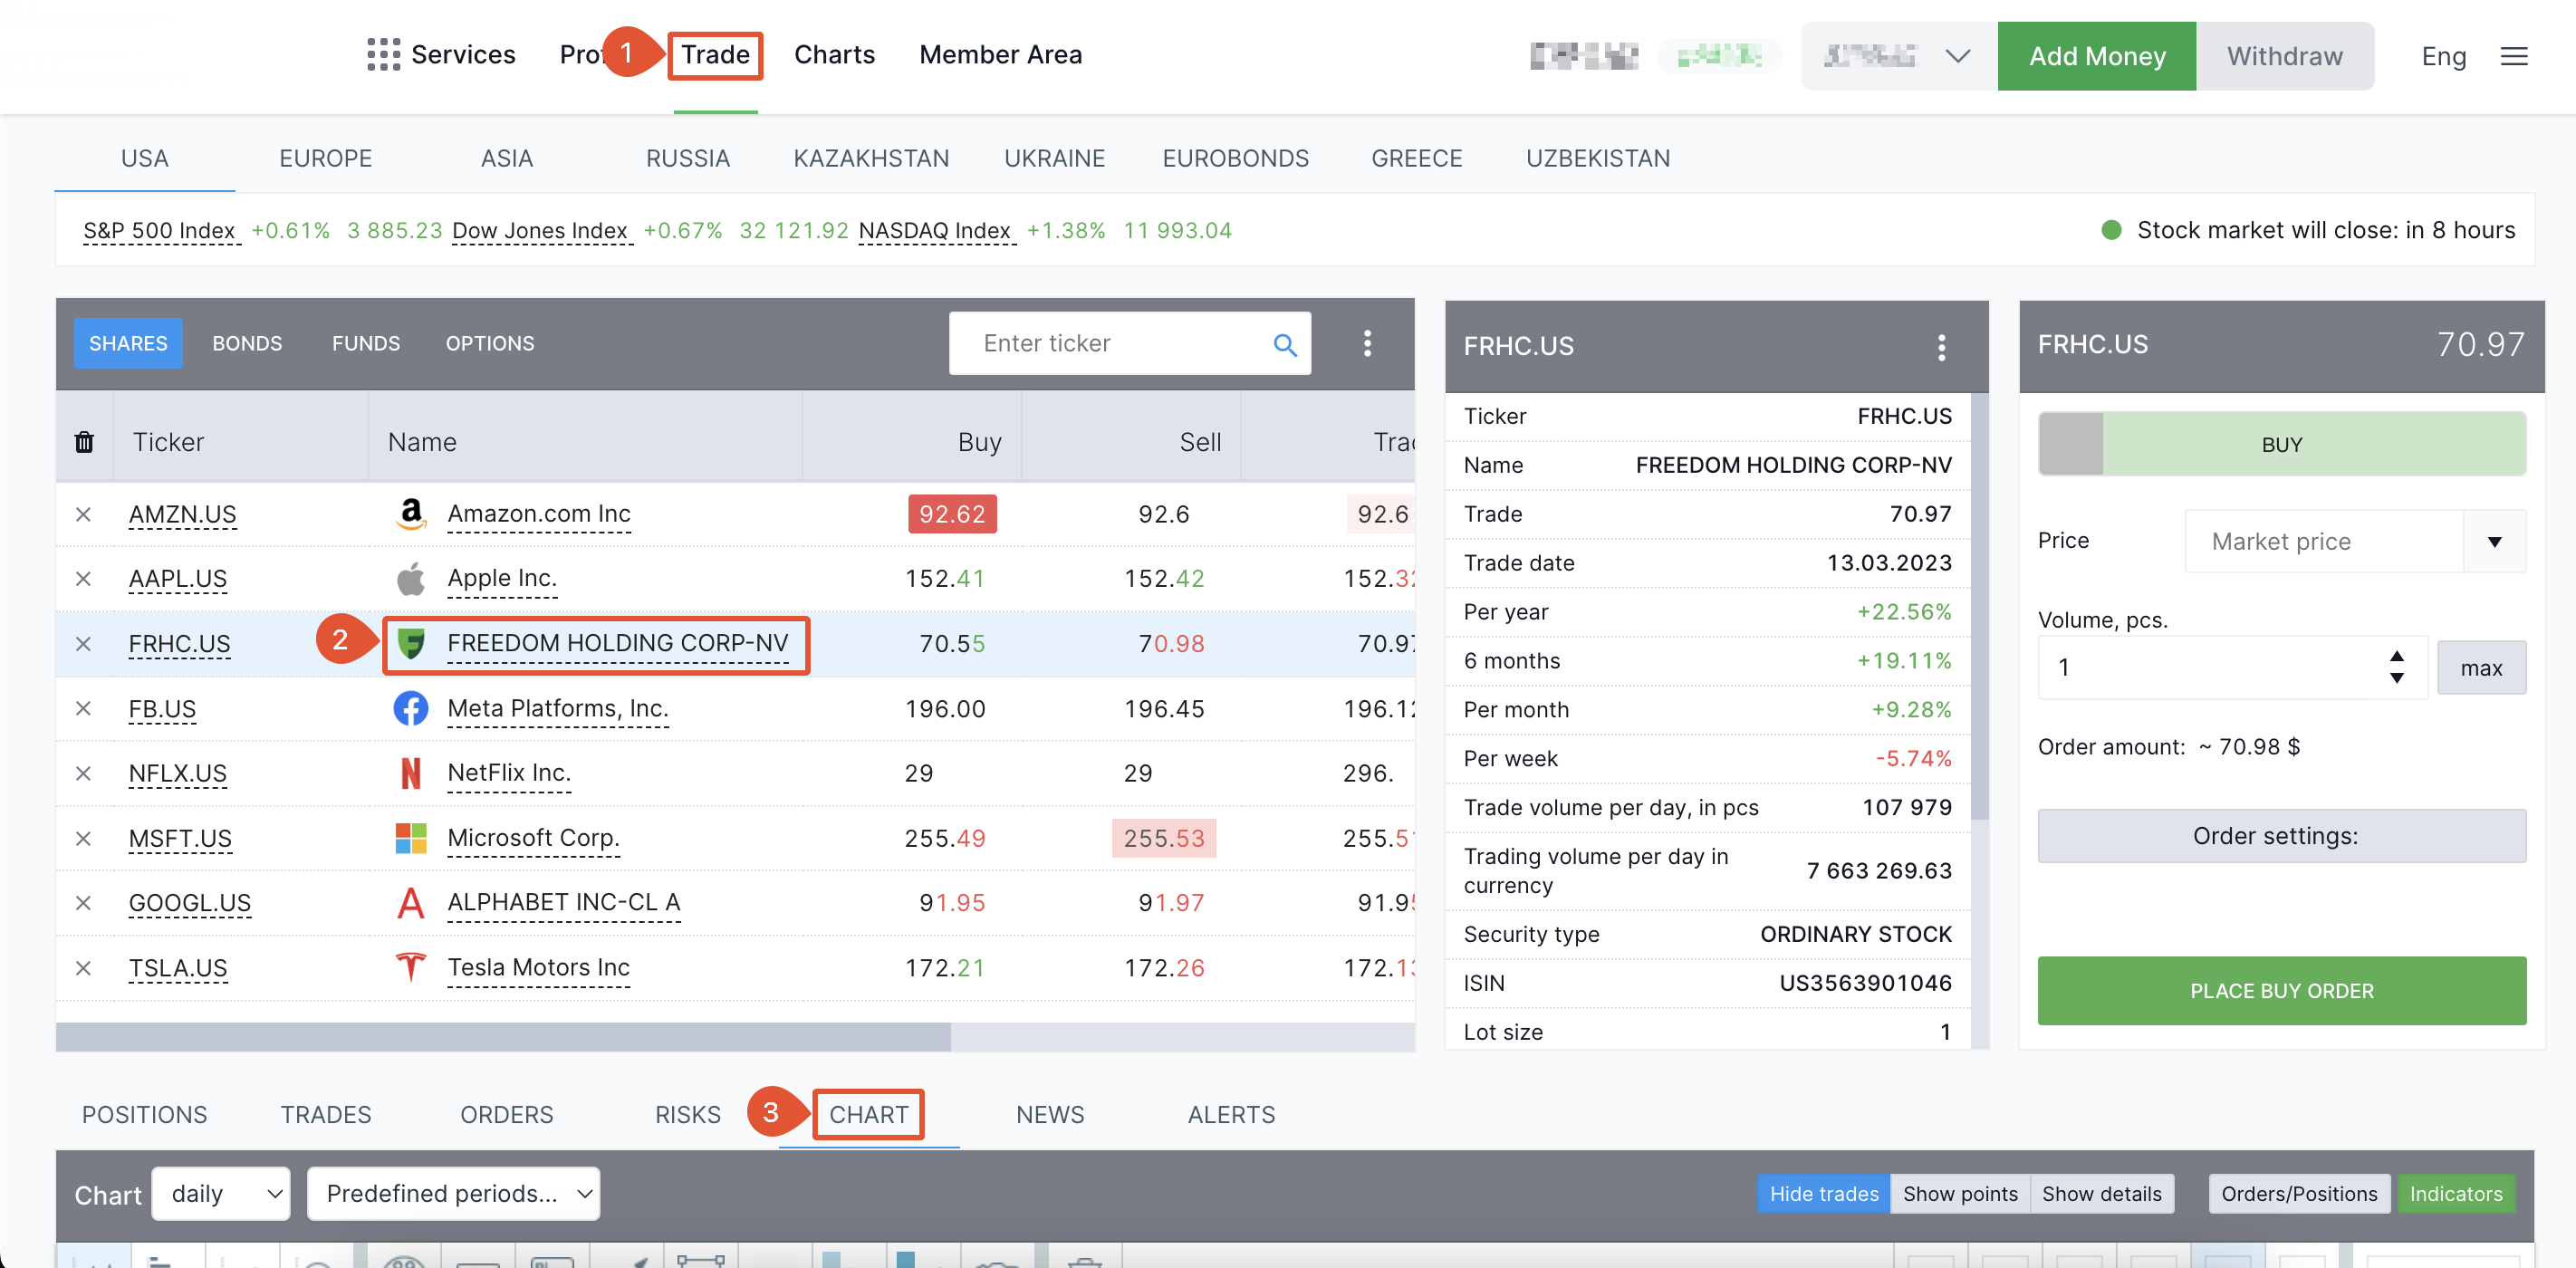This screenshot has width=2576, height=1268.
Task: Expand the Market price dropdown
Action: [2494, 541]
